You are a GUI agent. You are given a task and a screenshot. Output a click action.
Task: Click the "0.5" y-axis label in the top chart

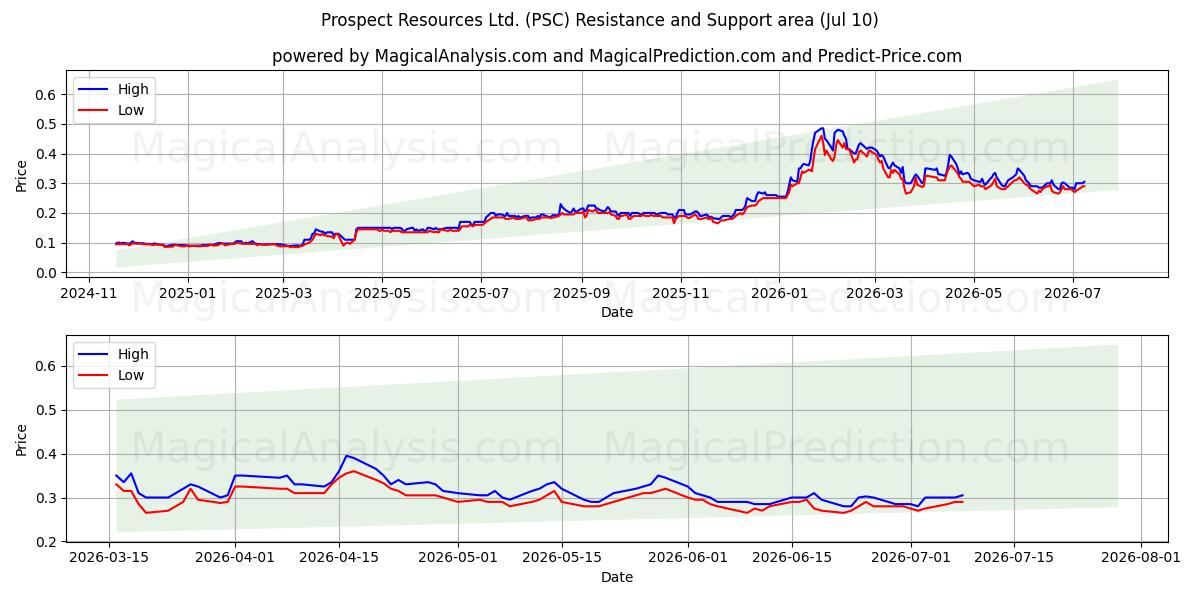[48, 124]
